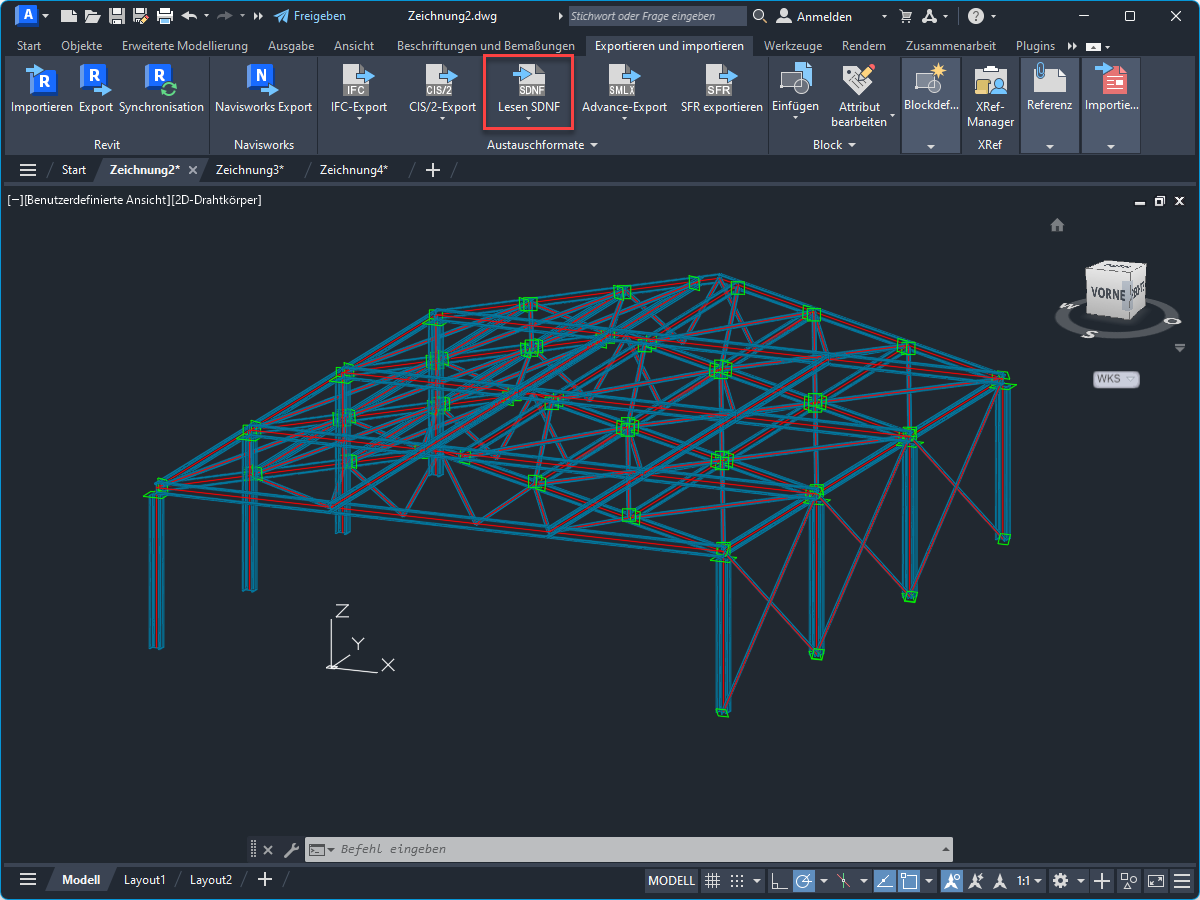The image size is (1200, 900).
Task: Expand the Austauschformate panel options
Action: (593, 144)
